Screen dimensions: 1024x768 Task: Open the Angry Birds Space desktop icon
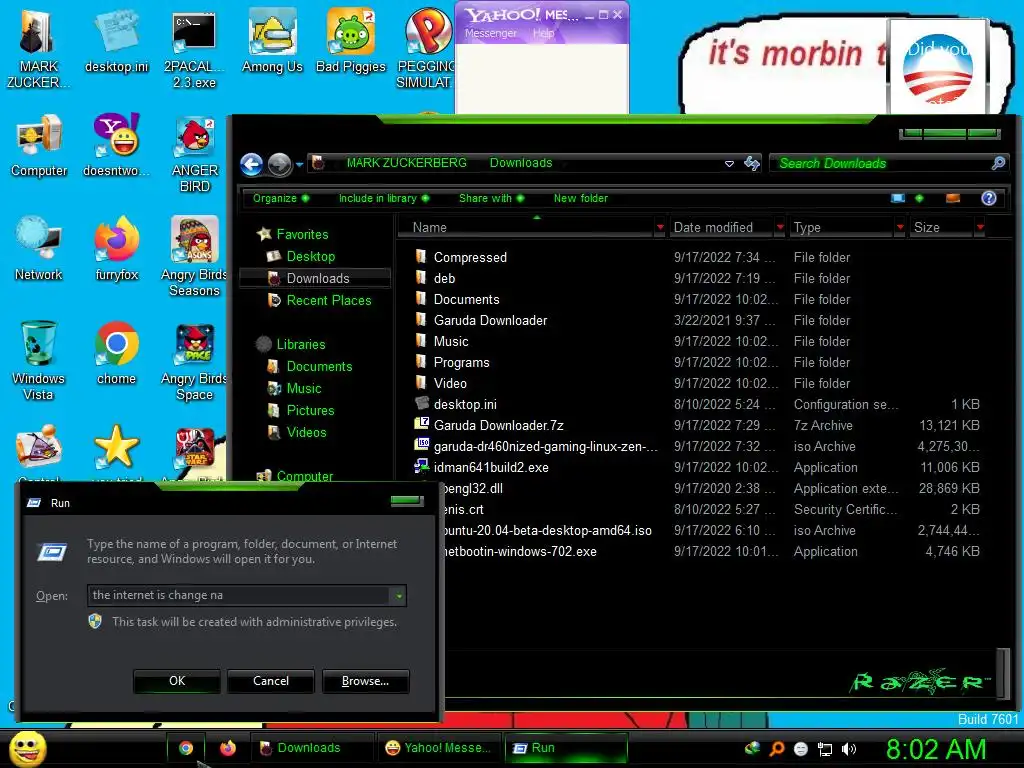point(194,360)
